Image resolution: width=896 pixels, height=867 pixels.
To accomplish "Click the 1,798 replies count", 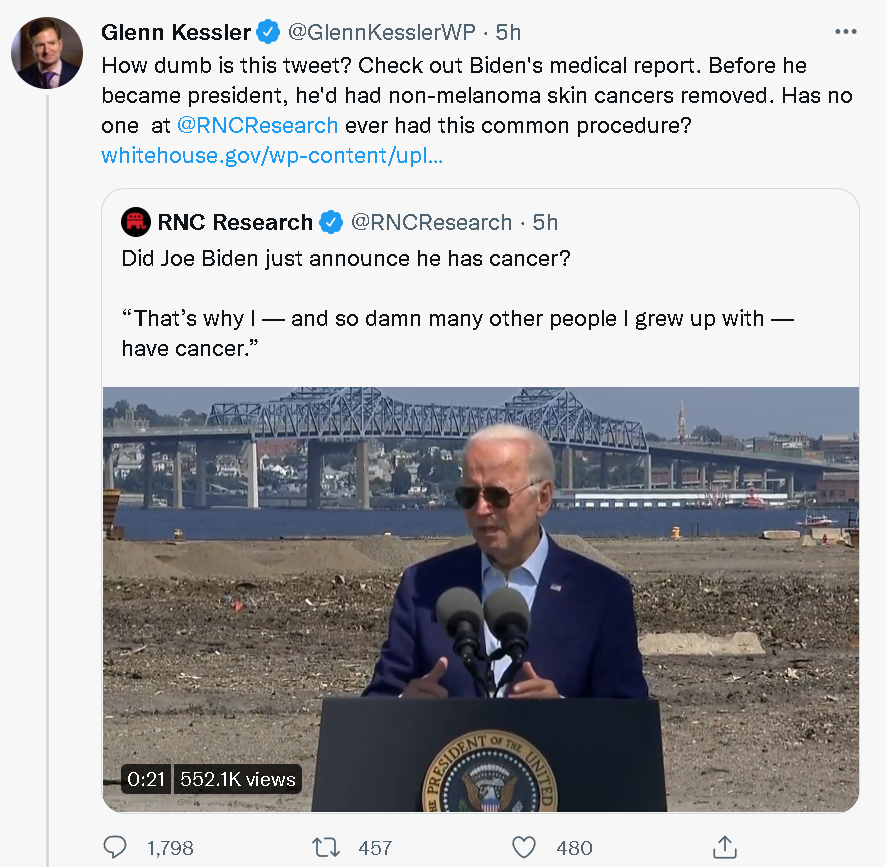I will point(170,848).
